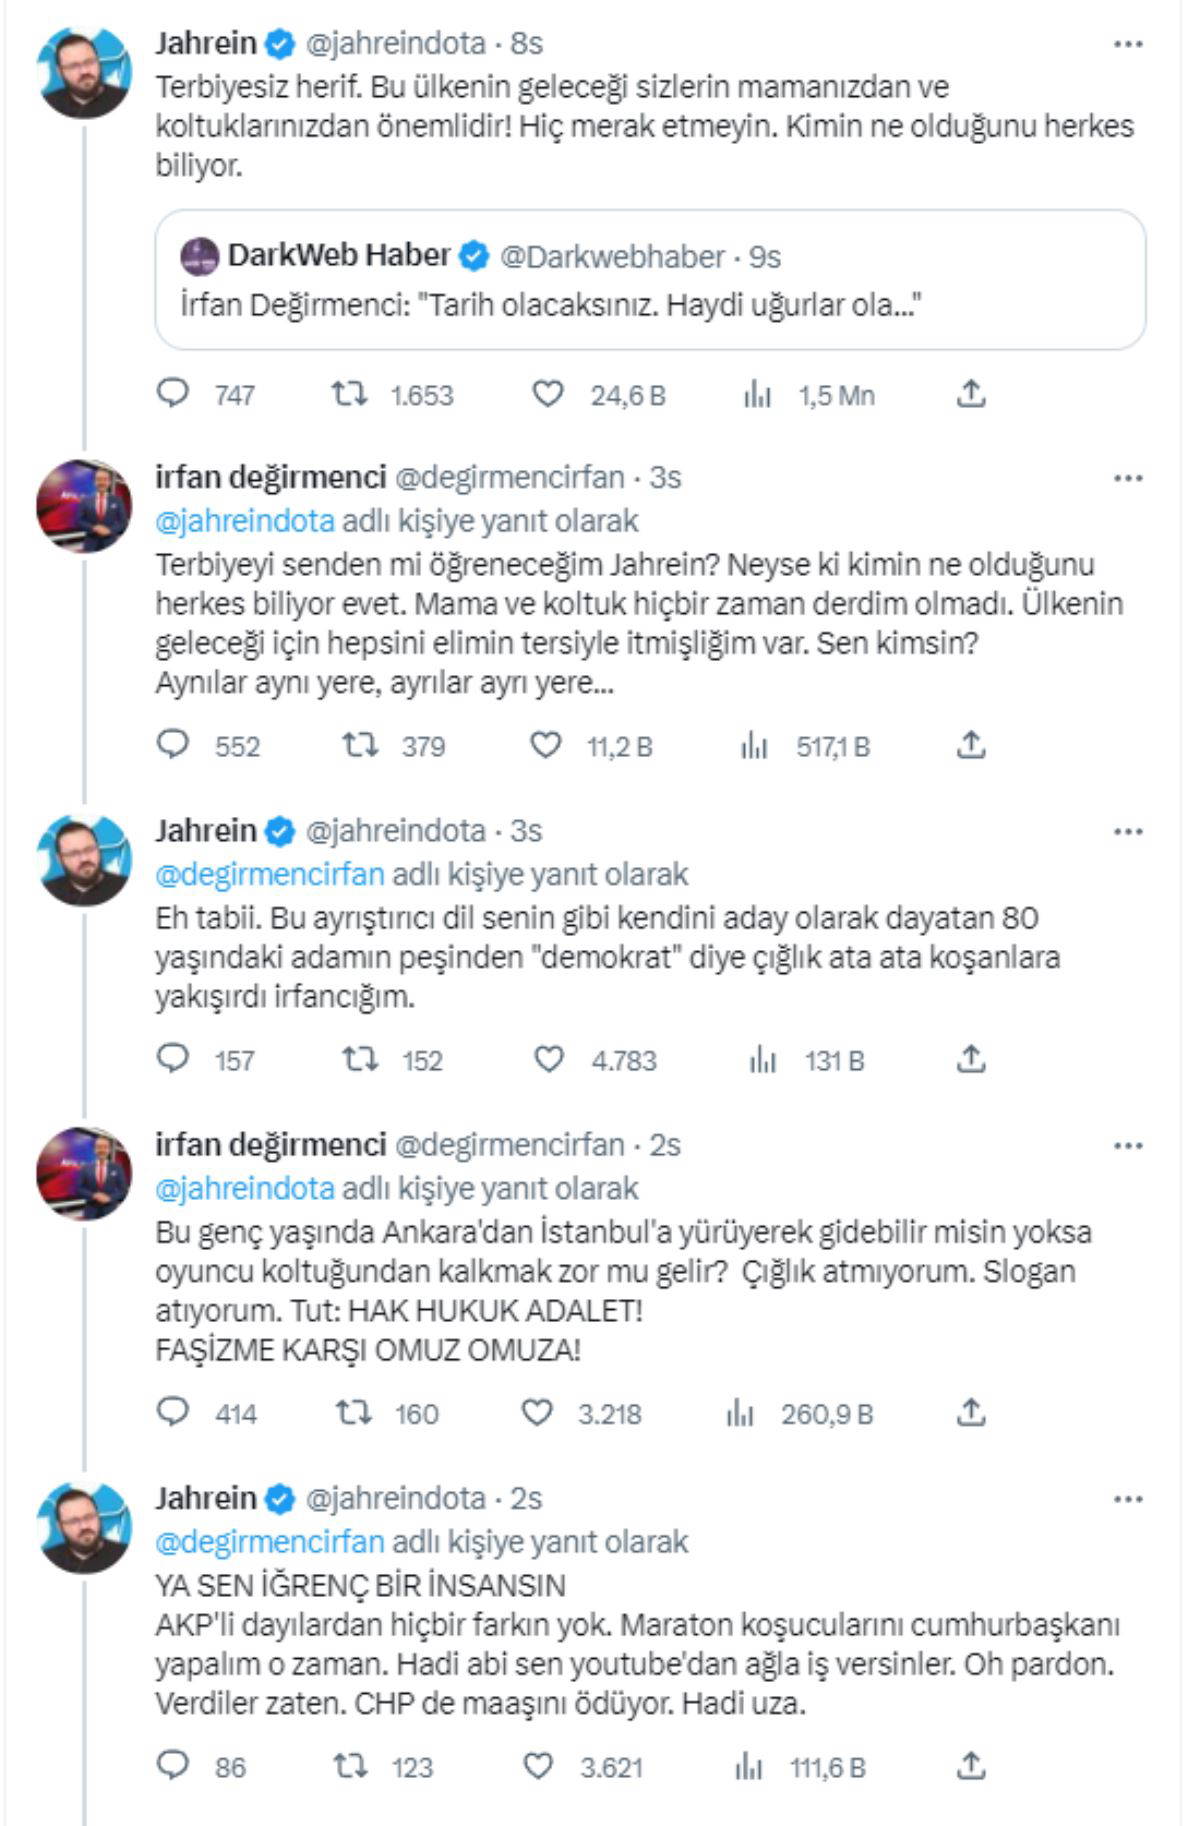Open more options on İrfan's 2s reply
Viewport: 1200px width, 1826px height.
click(x=1127, y=1146)
